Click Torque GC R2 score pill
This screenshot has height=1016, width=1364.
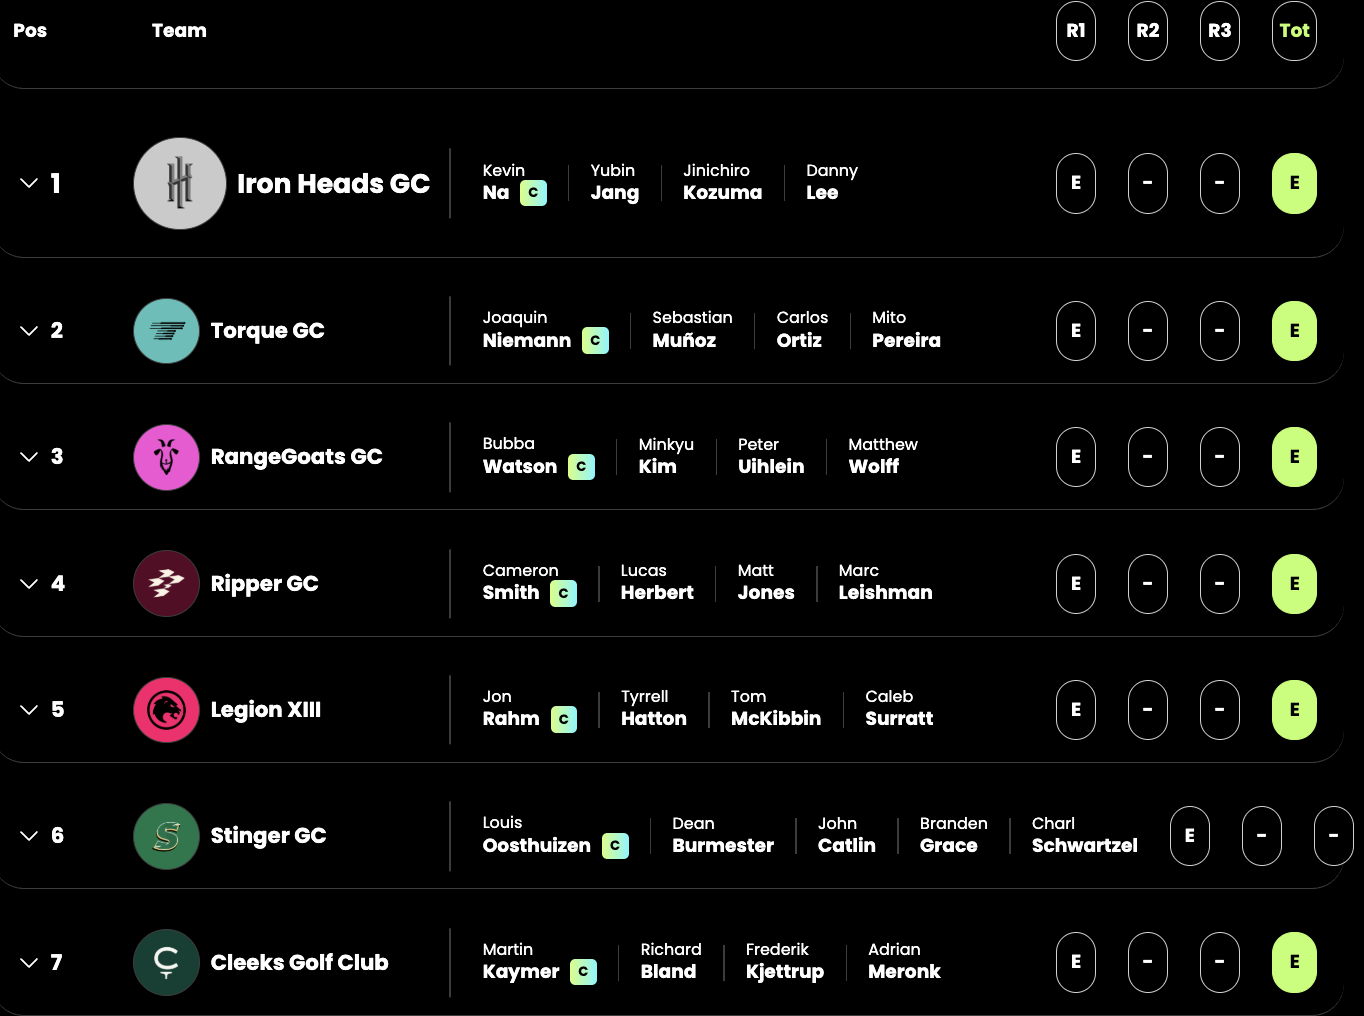[x=1148, y=331]
